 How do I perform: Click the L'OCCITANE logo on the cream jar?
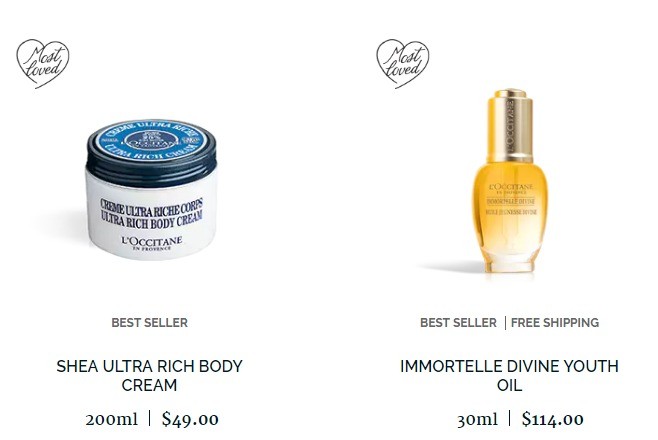coord(152,243)
